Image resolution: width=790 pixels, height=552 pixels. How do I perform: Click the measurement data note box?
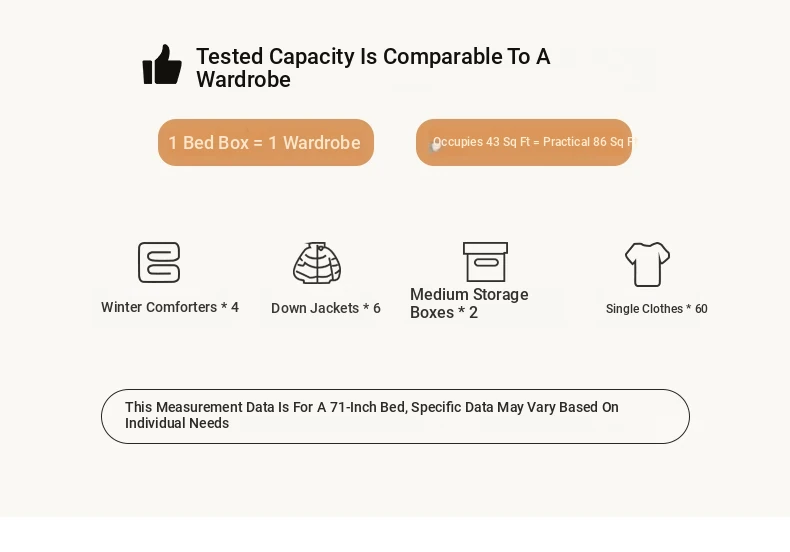tap(395, 416)
